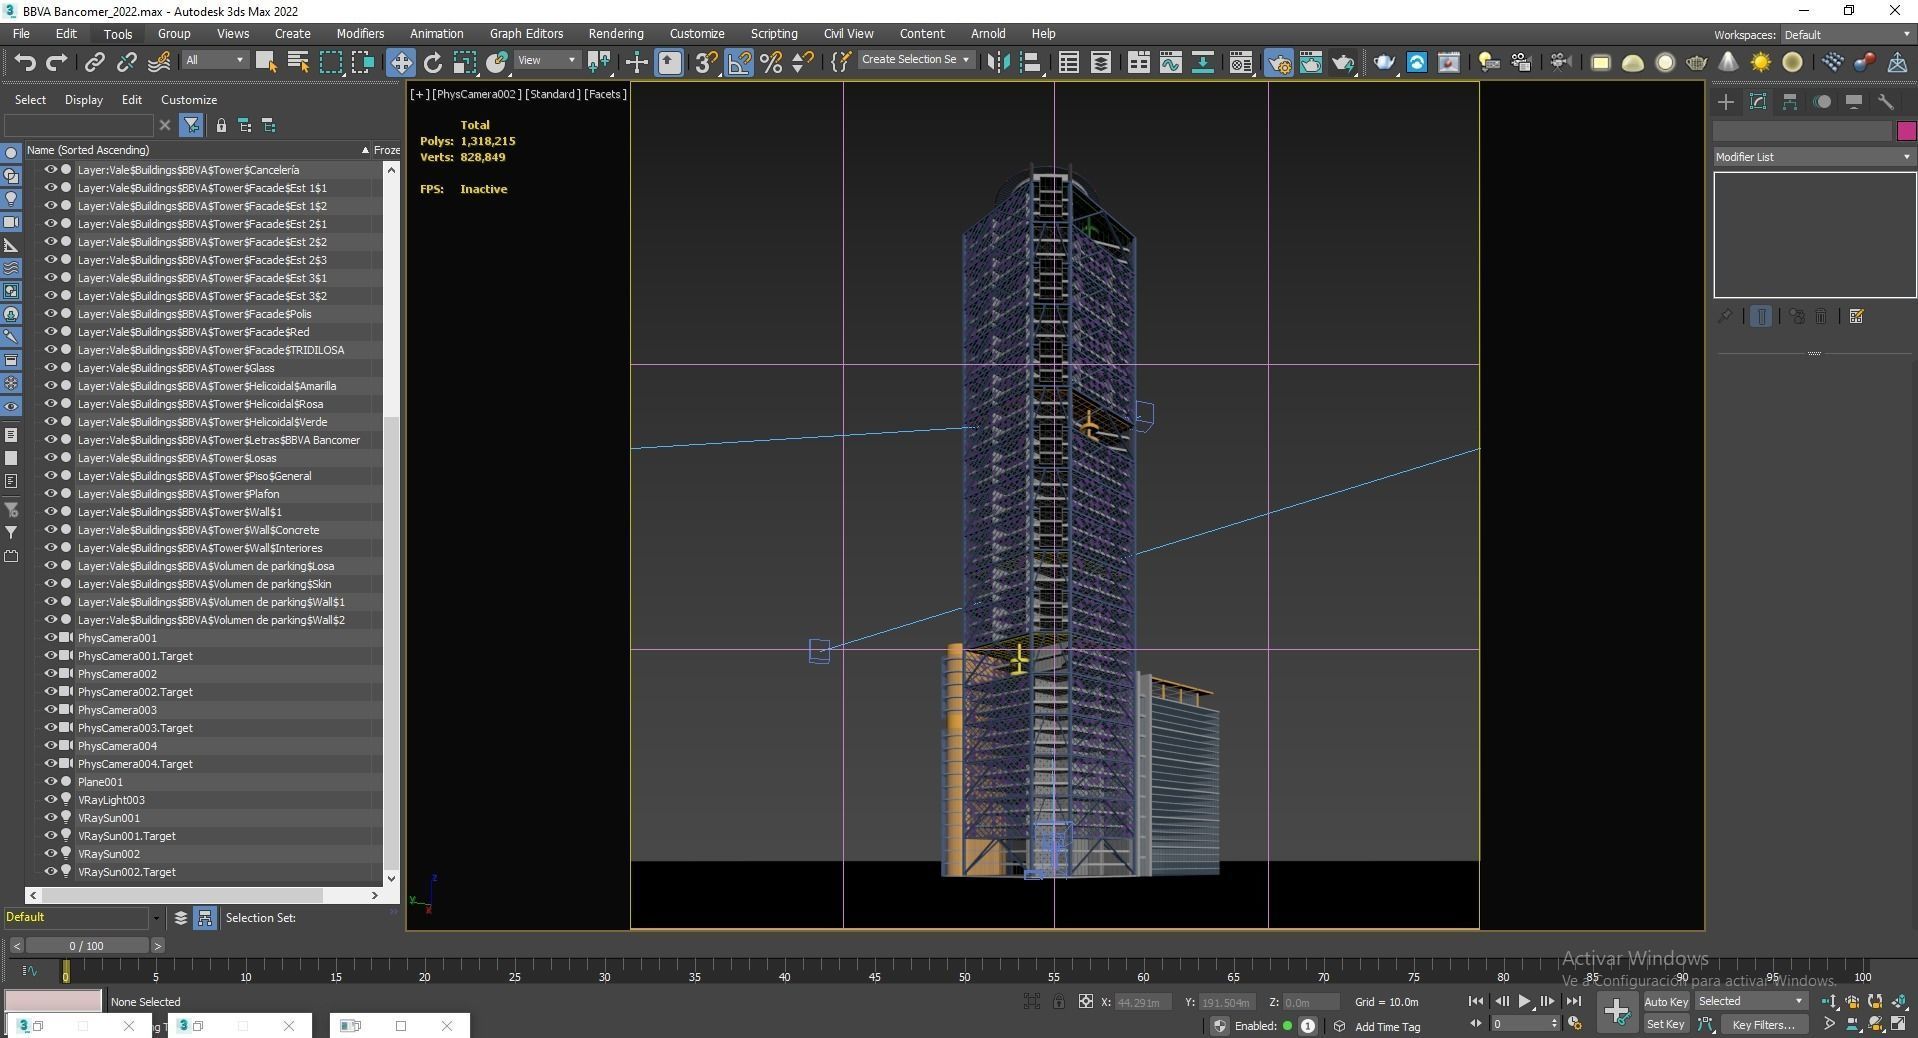Open the Workspaces Default dropdown
Screen dimensions: 1918x1038
(x=1846, y=35)
